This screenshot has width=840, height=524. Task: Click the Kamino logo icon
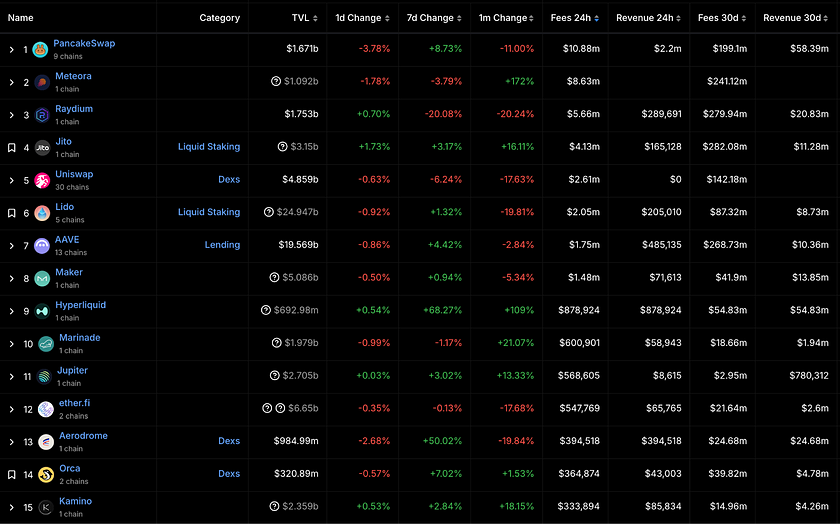coord(46,507)
